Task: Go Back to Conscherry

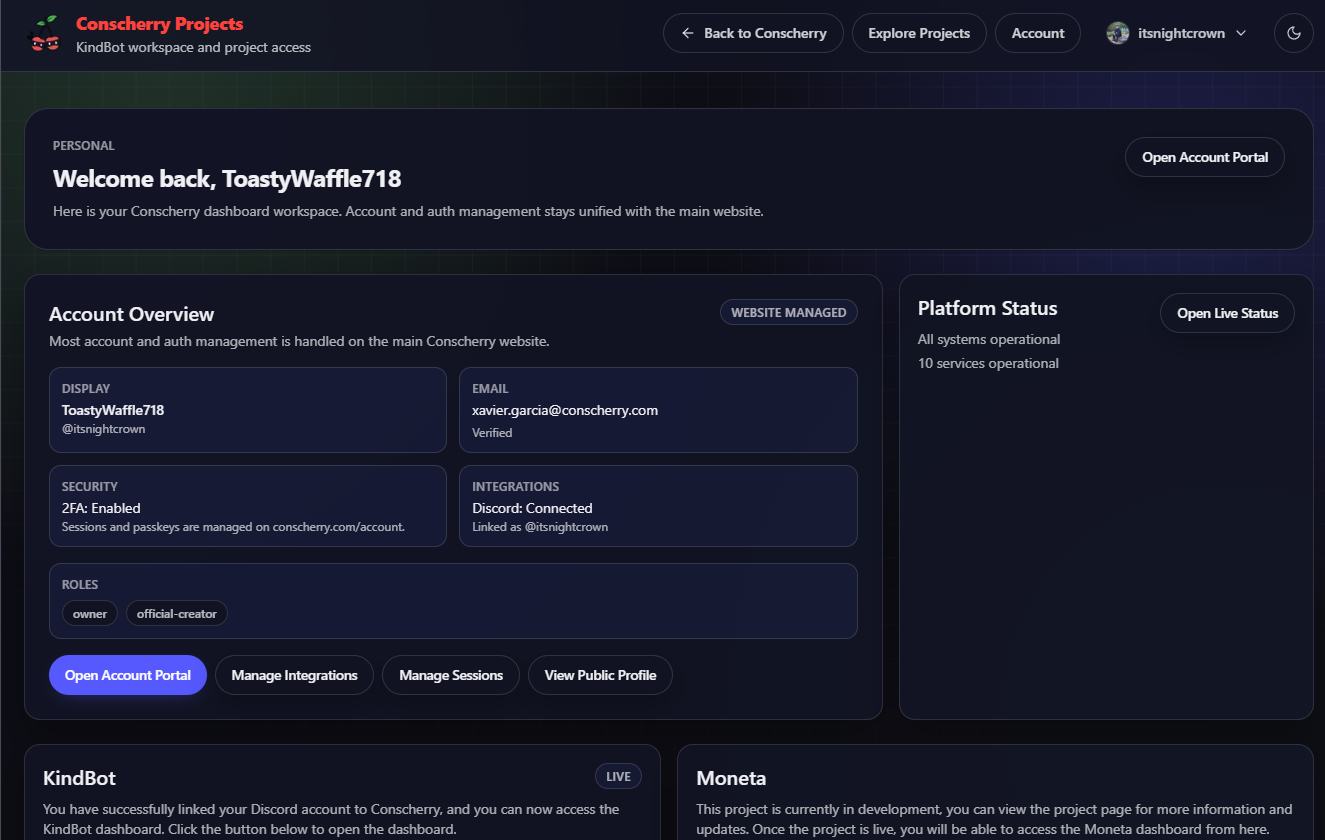Action: [x=753, y=33]
